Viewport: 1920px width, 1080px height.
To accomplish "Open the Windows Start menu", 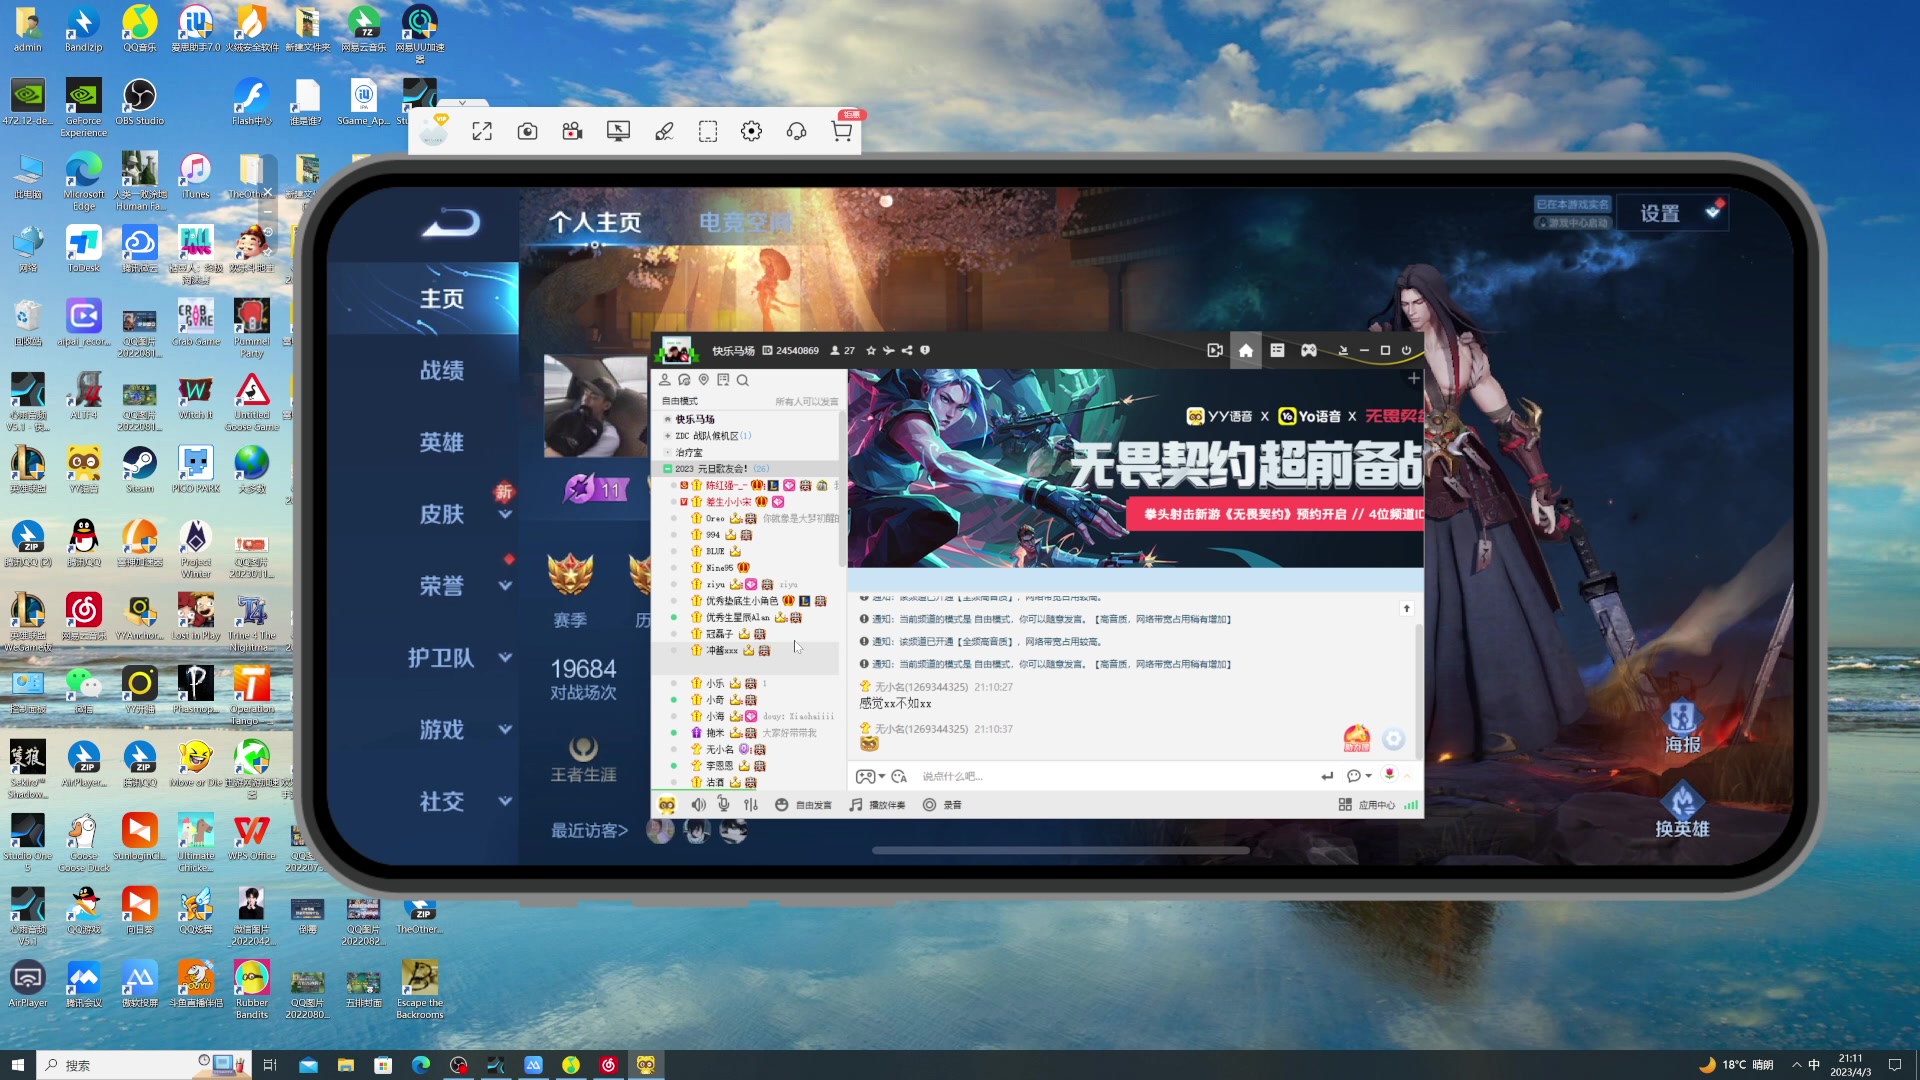I will coord(17,1065).
